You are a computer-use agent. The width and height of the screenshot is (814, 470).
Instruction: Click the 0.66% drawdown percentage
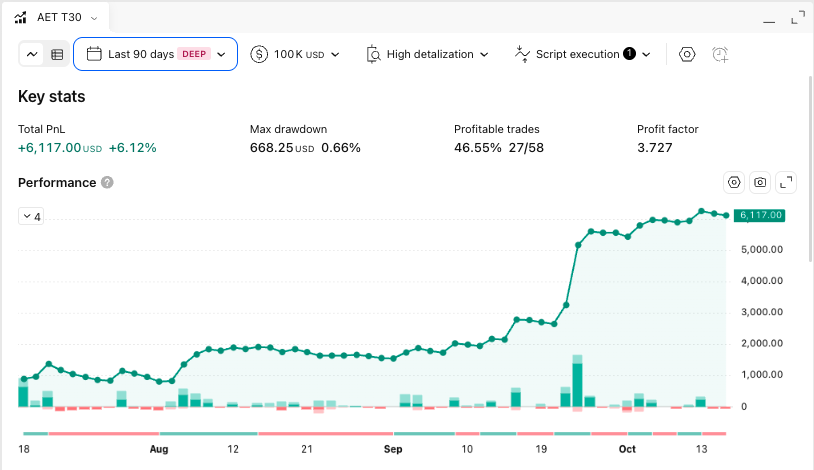click(341, 148)
